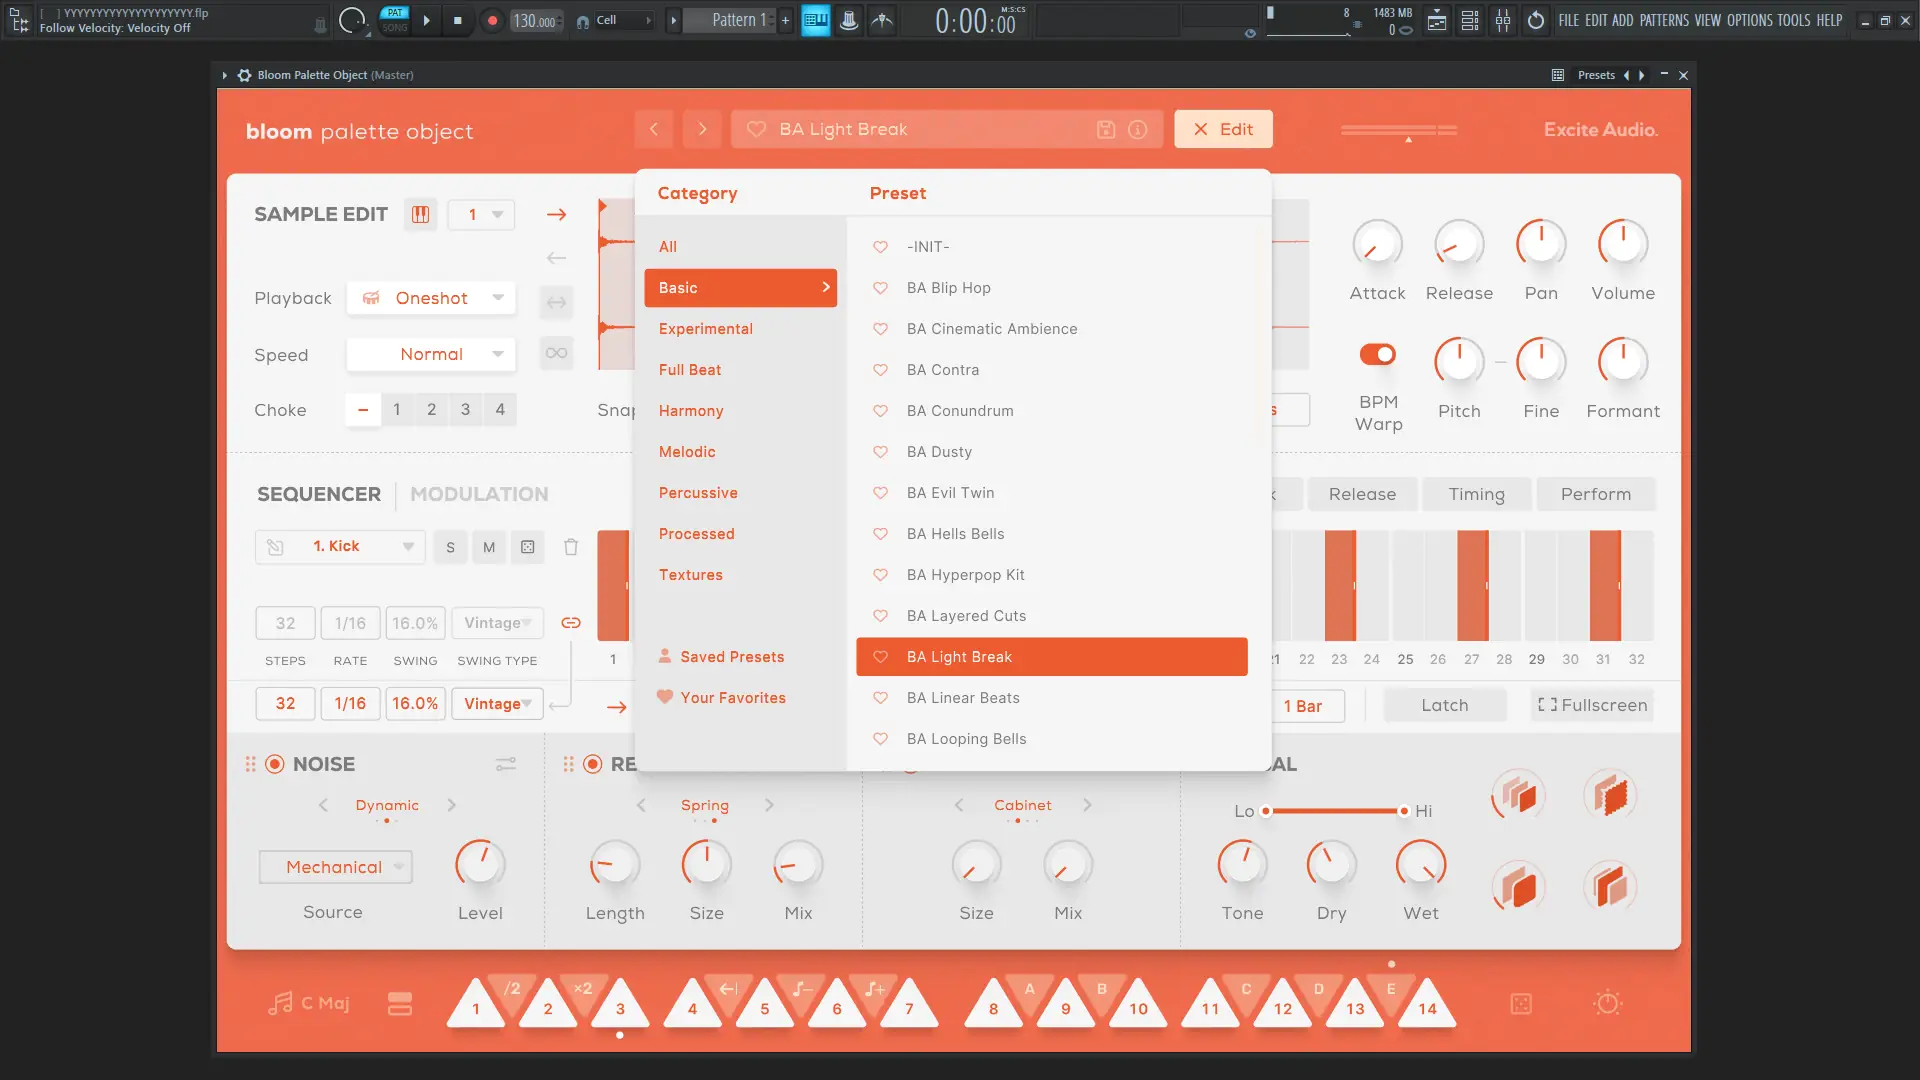Click the Edit button near the preset name

1223,129
